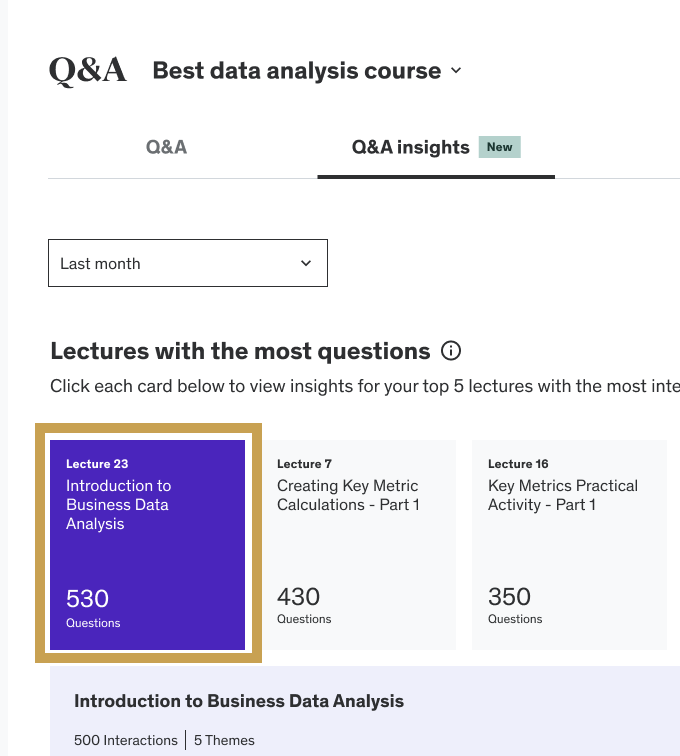Click 350 Questions count on Lecture 16
Screen dimensions: 680x756
click(515, 605)
